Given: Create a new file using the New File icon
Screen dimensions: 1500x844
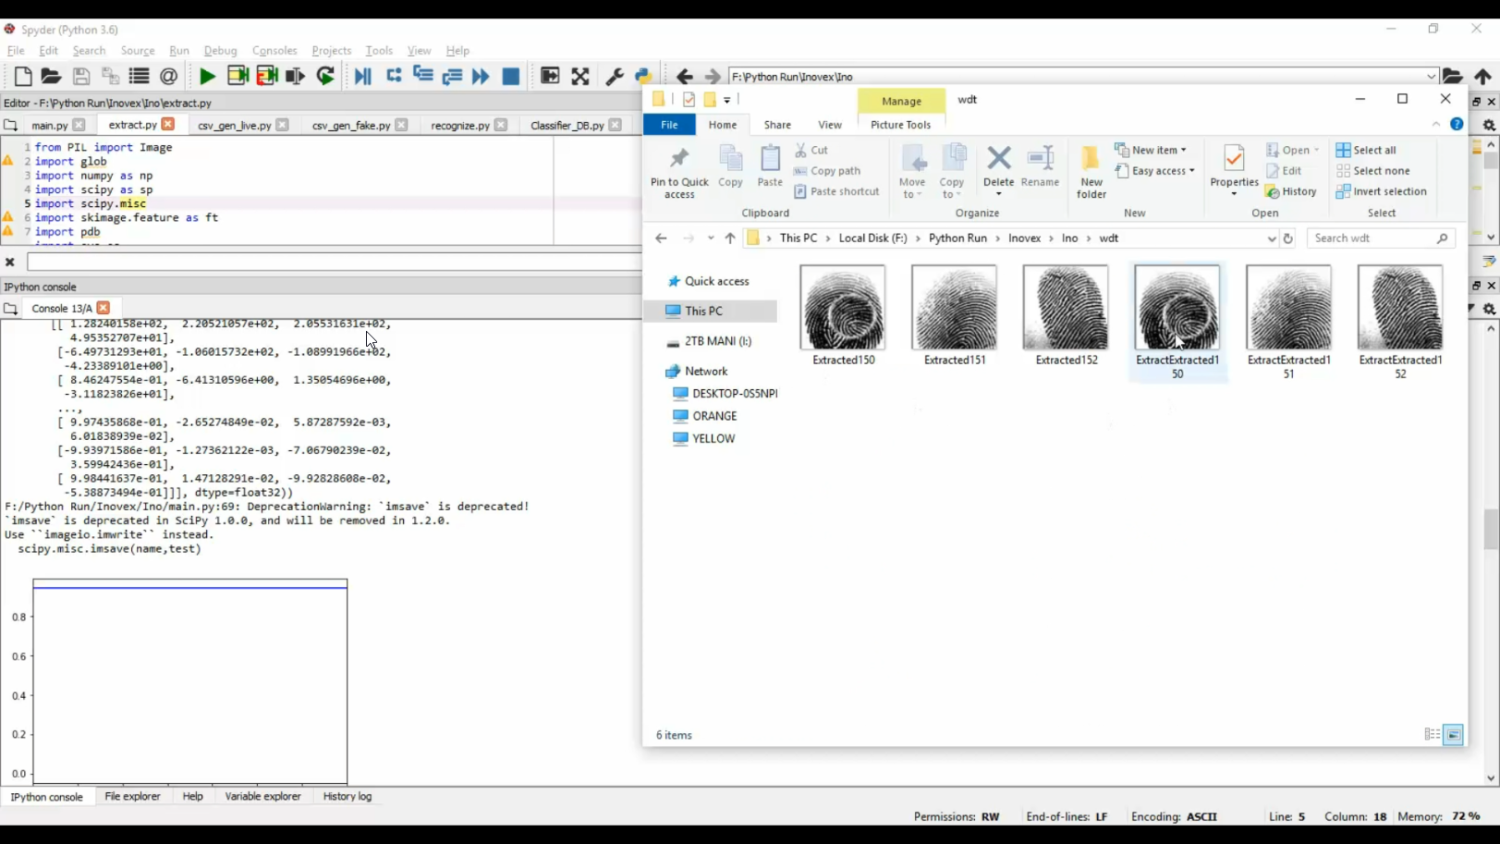Looking at the screenshot, I should [x=22, y=76].
